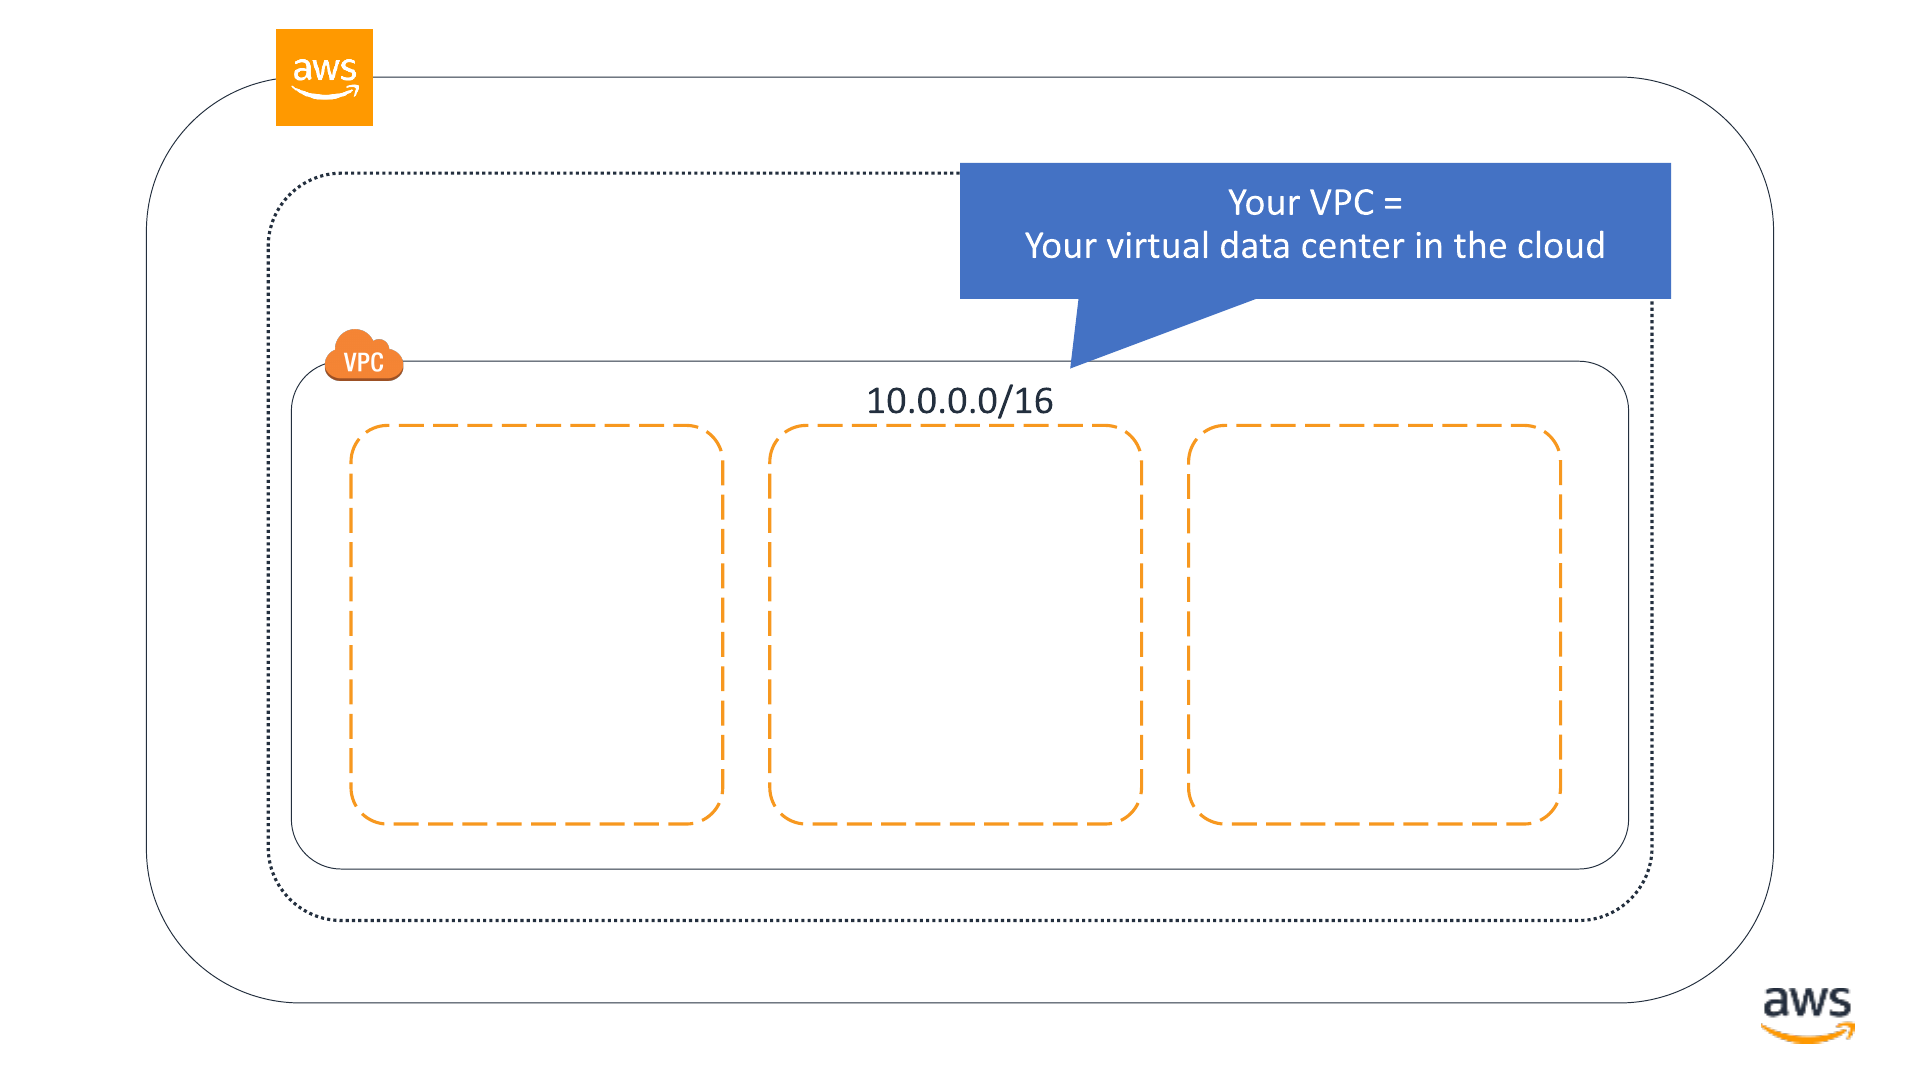Click the '/16' suffix of the CIDR label
The height and width of the screenshot is (1080, 1920).
tap(1026, 401)
